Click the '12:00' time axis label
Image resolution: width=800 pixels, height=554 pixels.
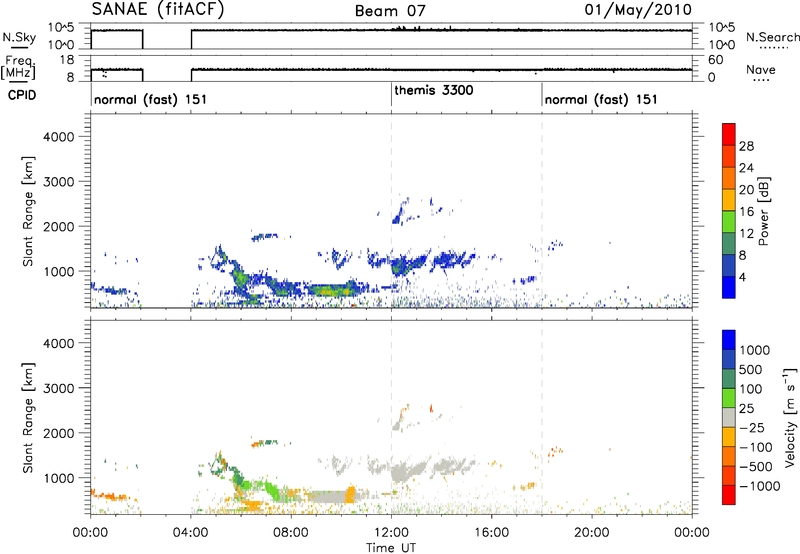pyautogui.click(x=391, y=533)
